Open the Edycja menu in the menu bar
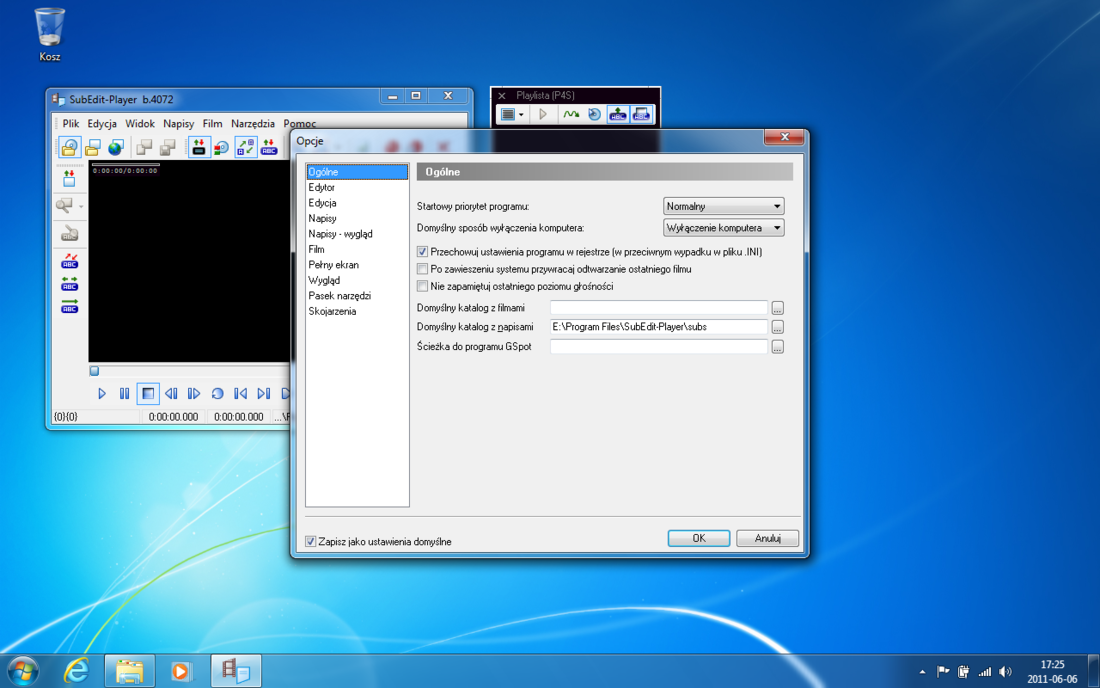This screenshot has height=688, width=1100. pos(102,123)
